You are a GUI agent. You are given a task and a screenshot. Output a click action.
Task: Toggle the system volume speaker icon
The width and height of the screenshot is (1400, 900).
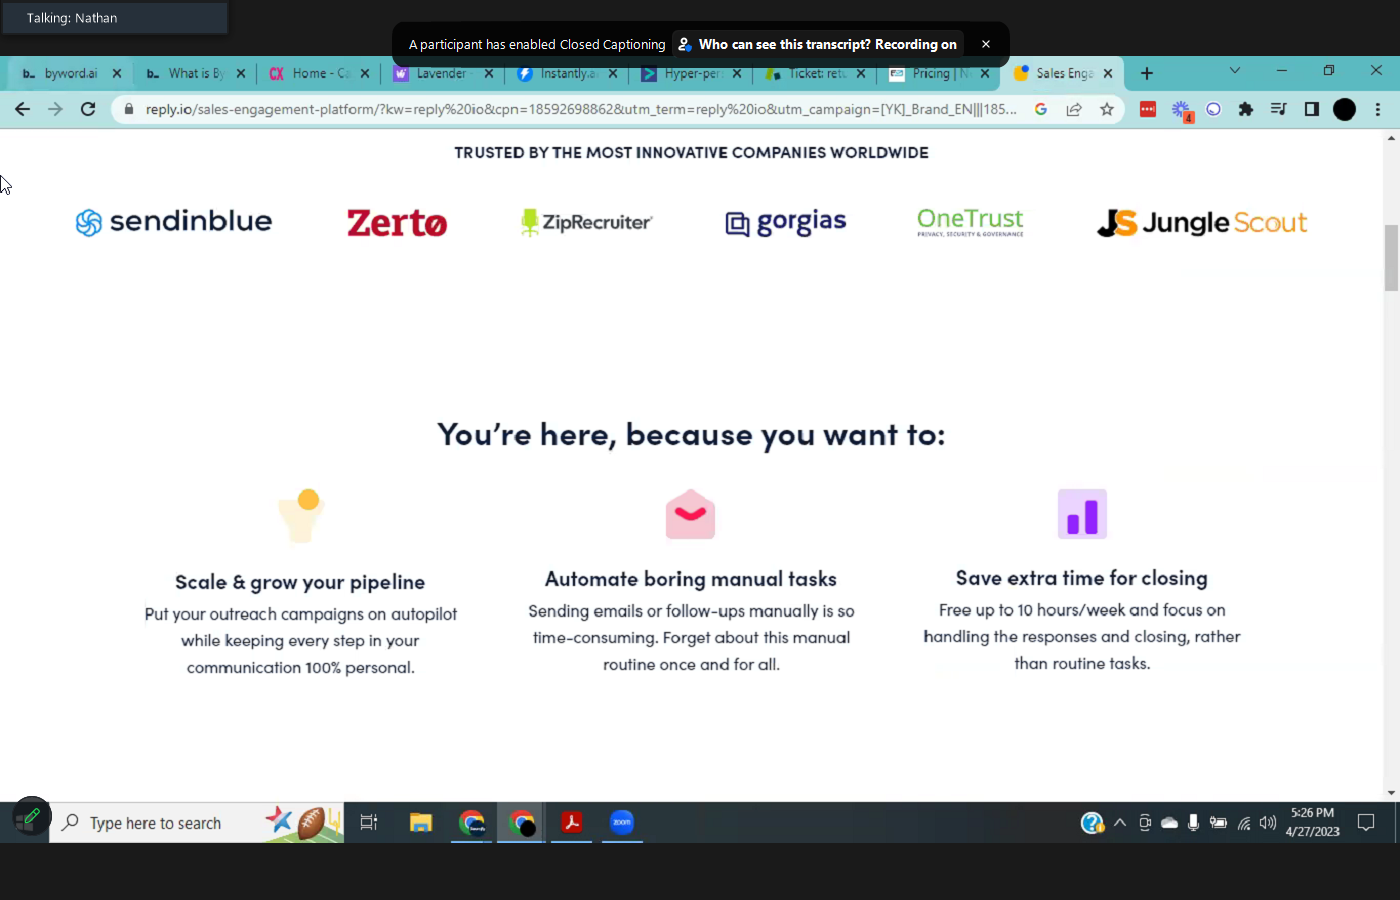[1268, 824]
